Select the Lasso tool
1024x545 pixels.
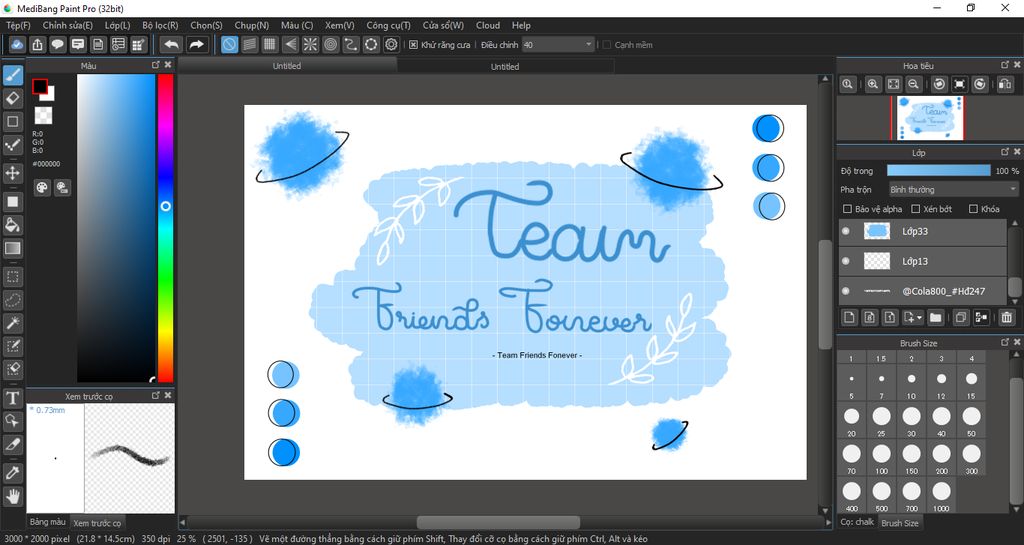click(x=12, y=300)
